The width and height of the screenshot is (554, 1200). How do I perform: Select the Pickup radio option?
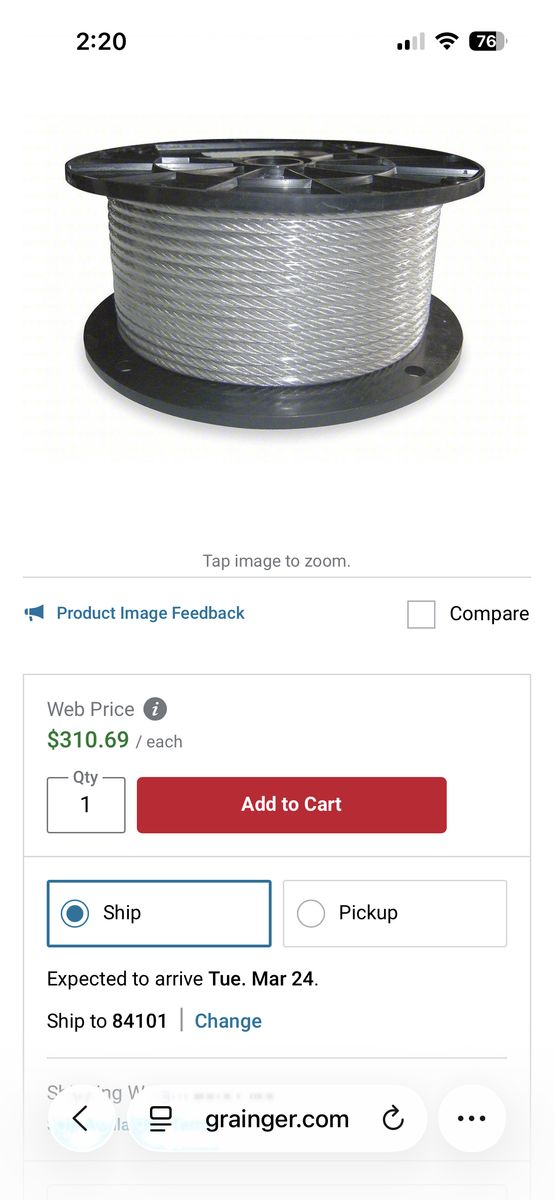(x=395, y=913)
